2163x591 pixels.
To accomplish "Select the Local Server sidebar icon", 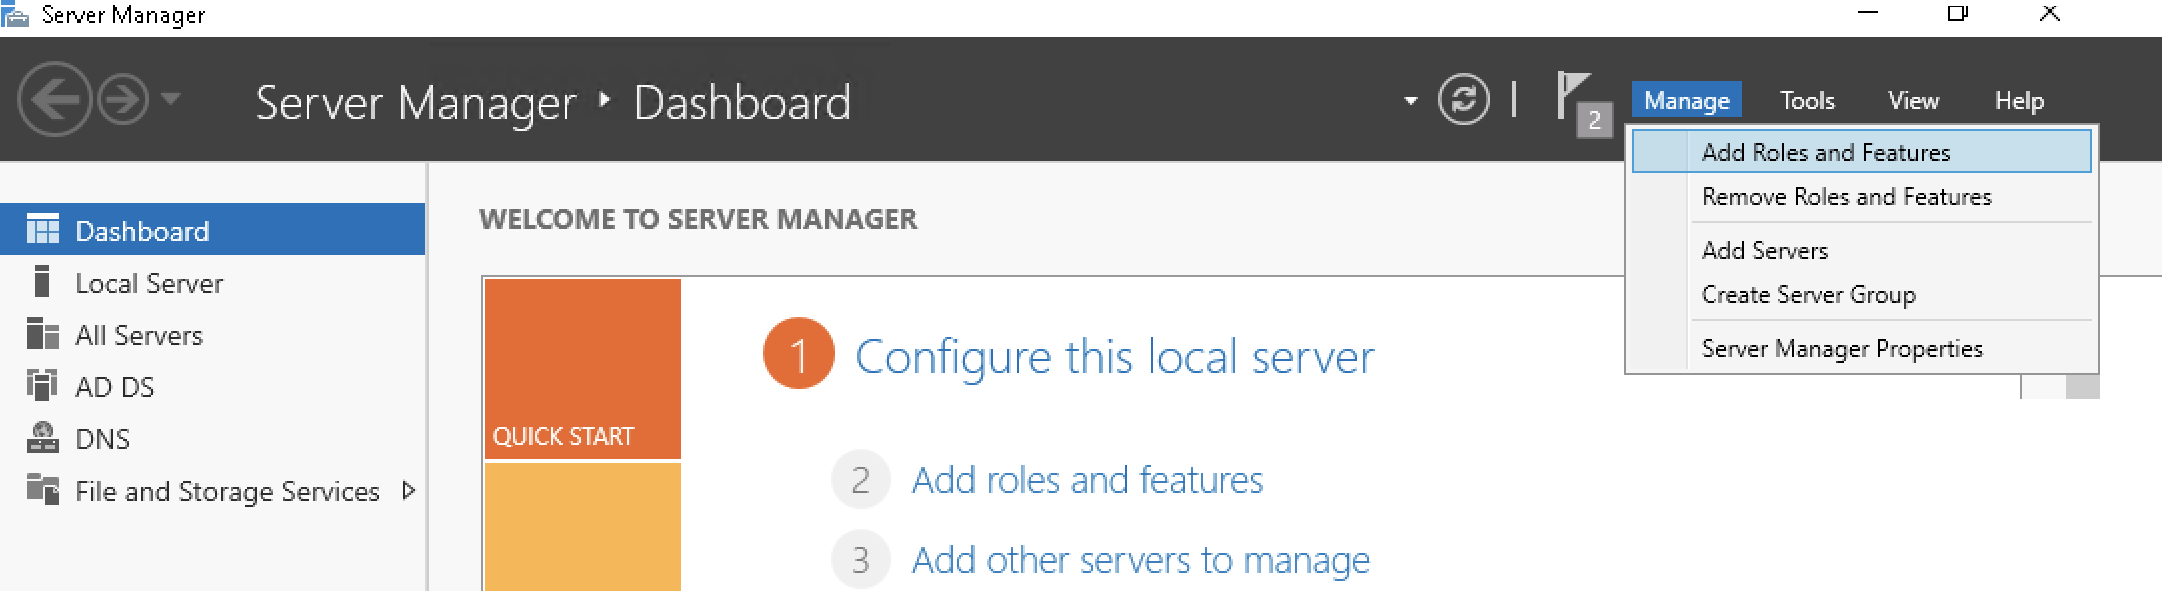I will click(x=42, y=283).
